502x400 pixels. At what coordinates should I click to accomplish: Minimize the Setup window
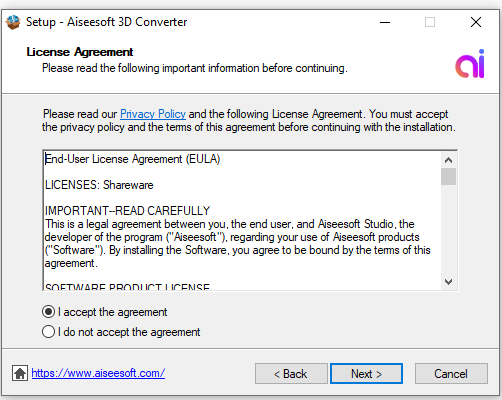[385, 22]
